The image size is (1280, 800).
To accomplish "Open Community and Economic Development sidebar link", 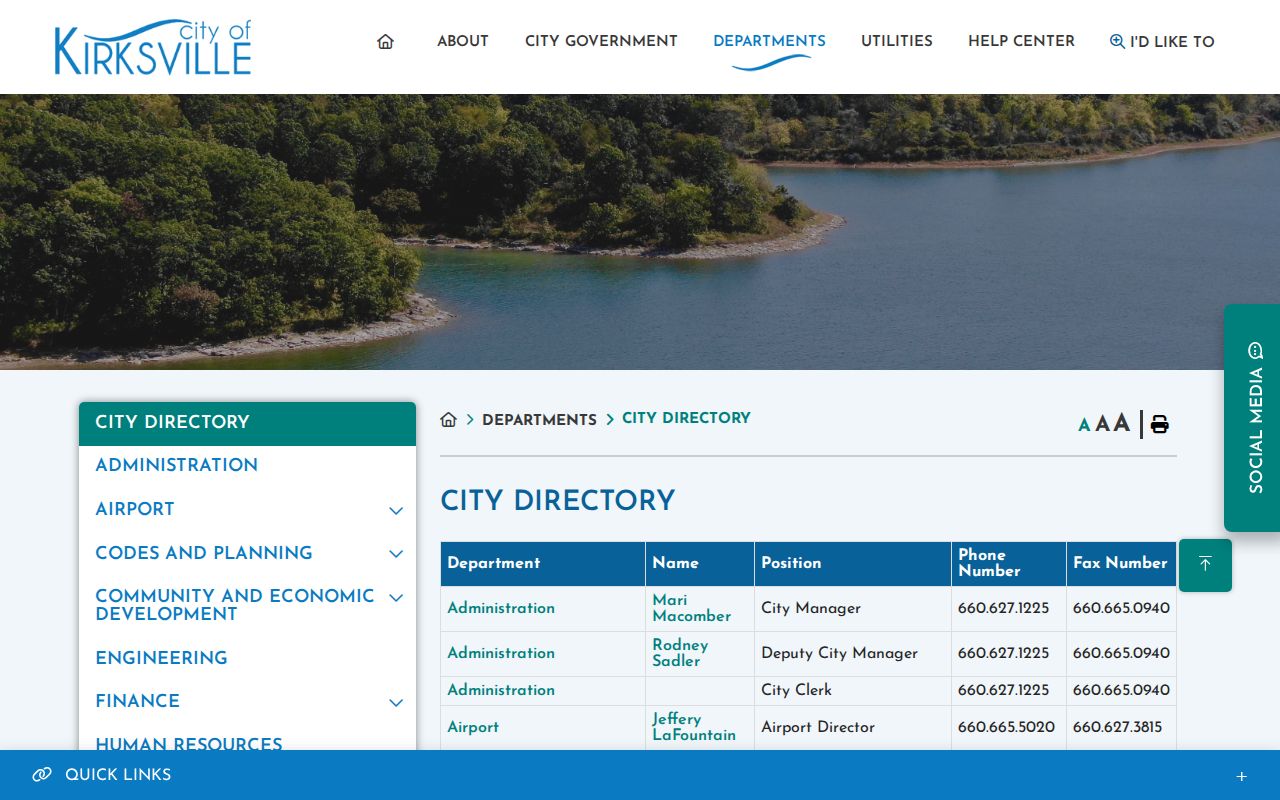I will pos(235,605).
